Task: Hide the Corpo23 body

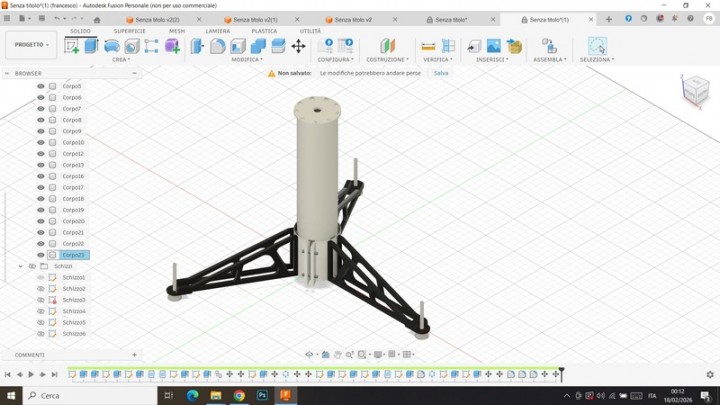Action: 41,255
